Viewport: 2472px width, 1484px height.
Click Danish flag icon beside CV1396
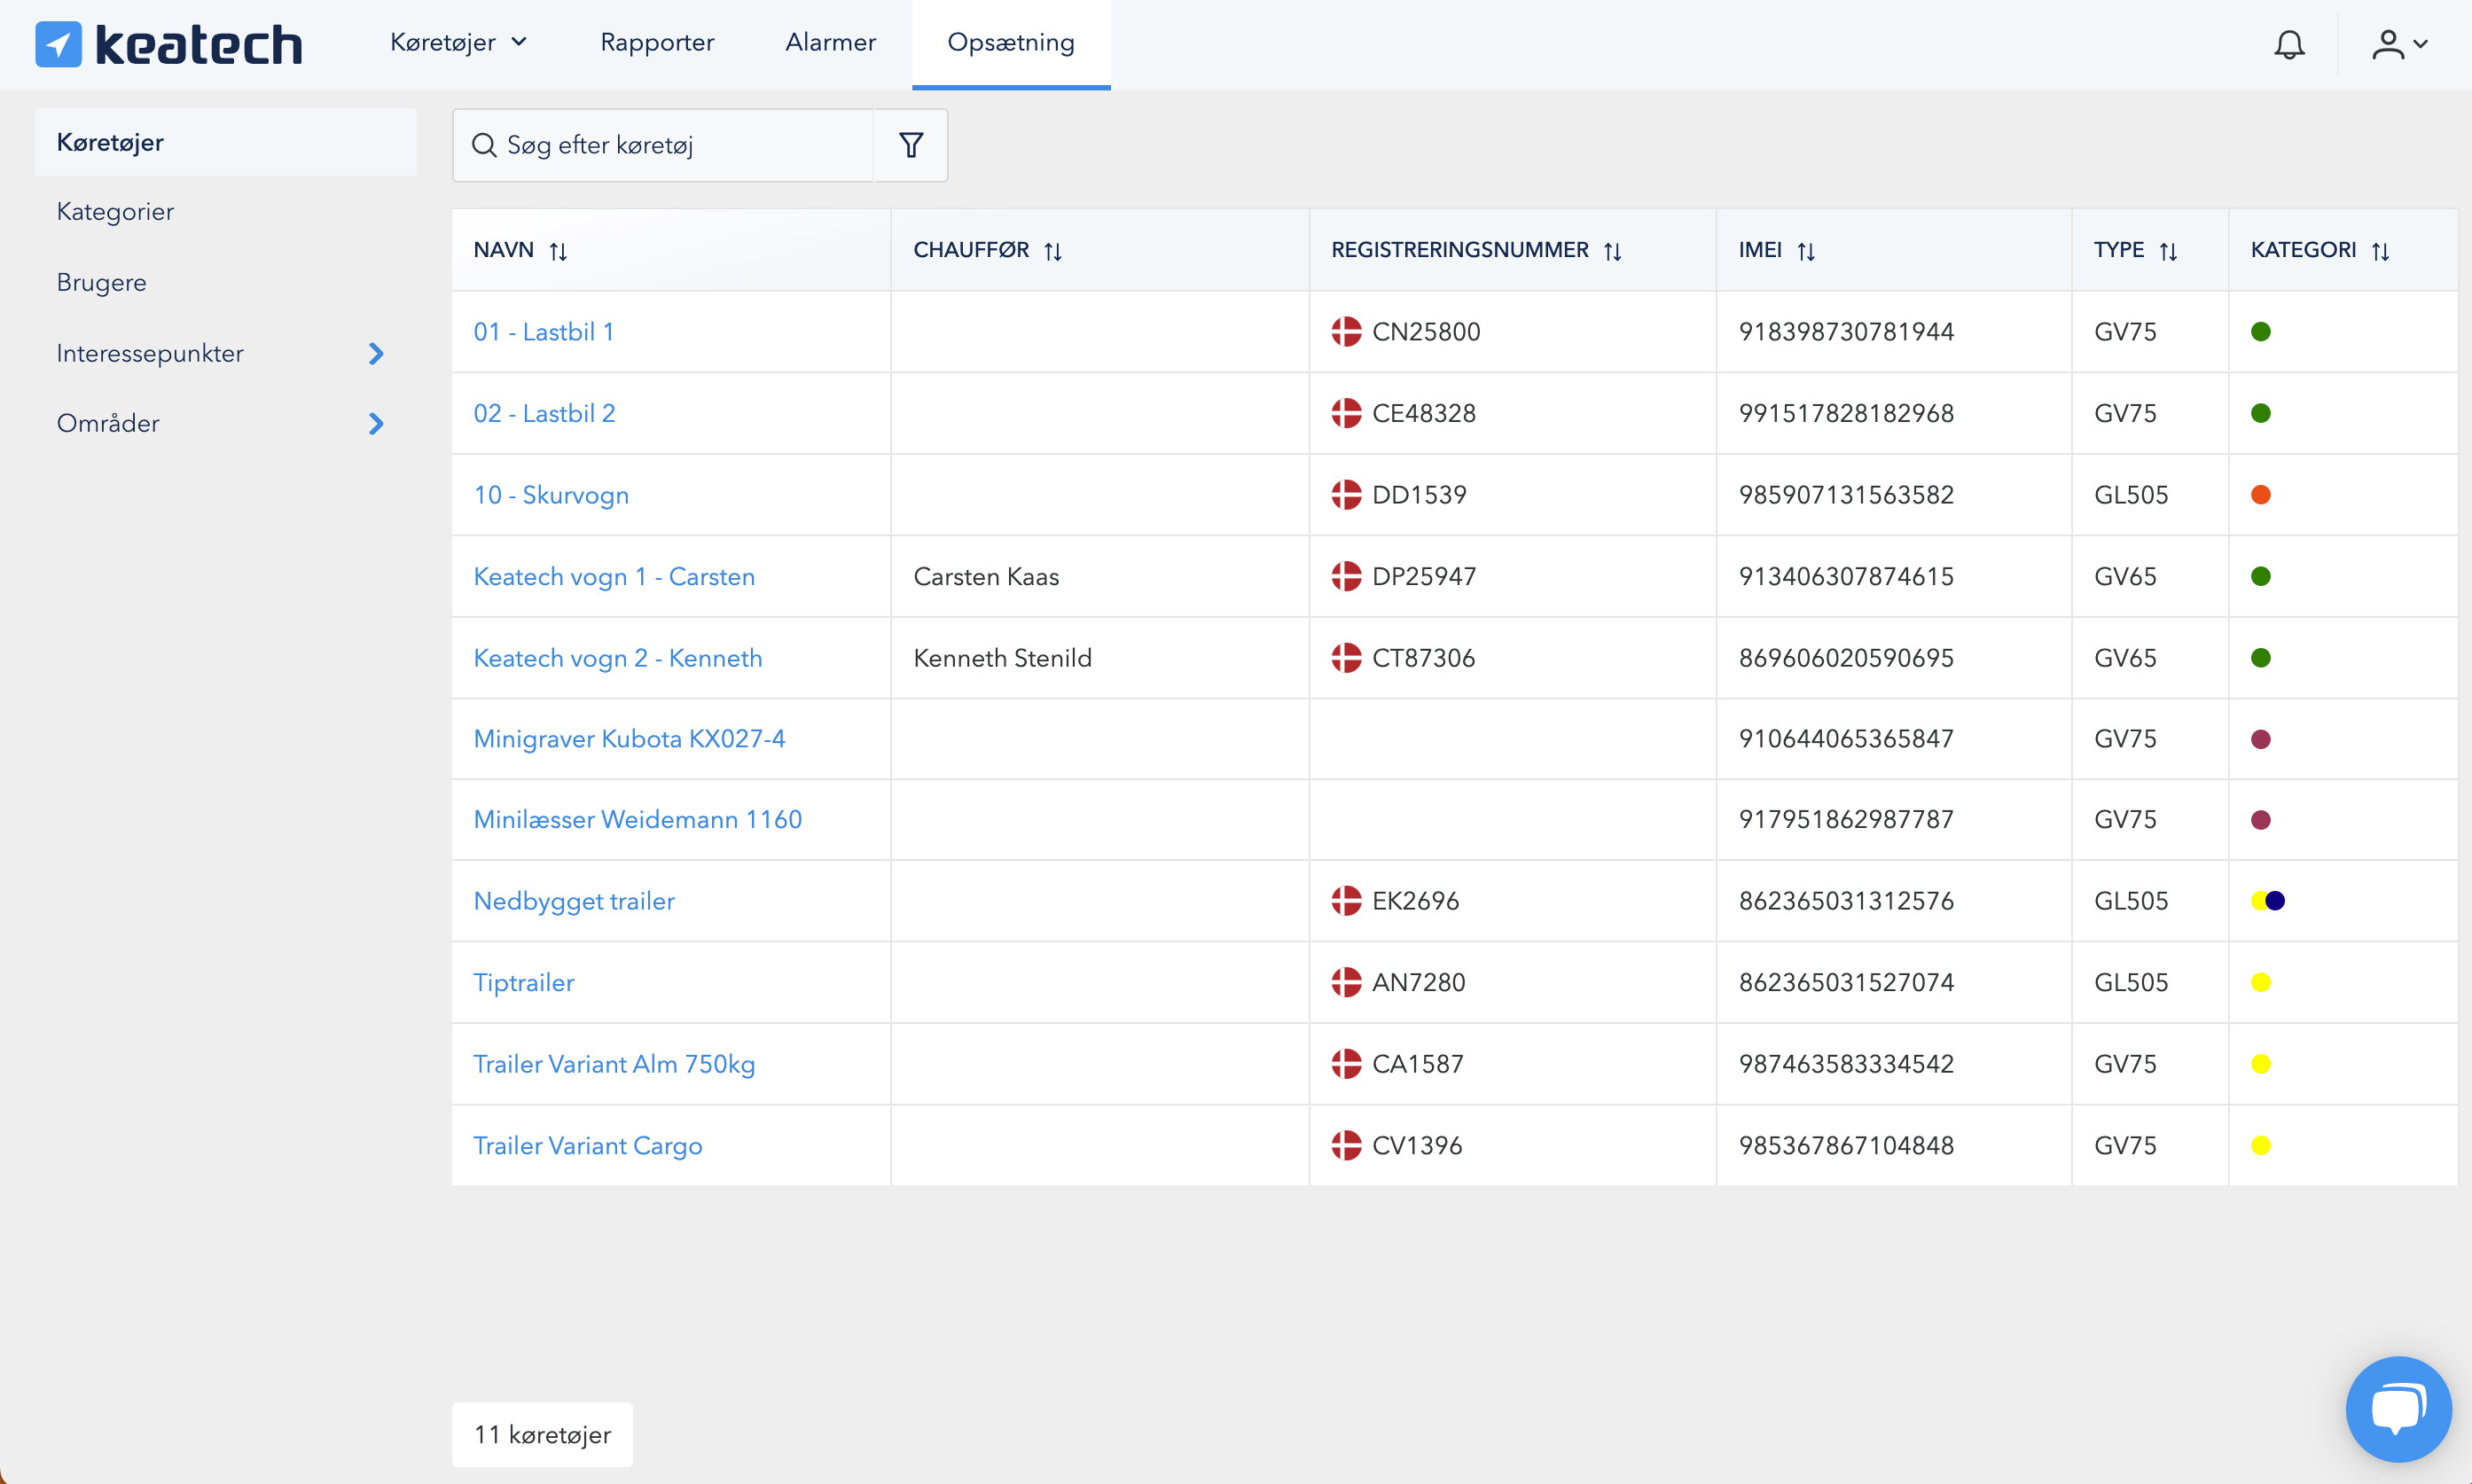coord(1346,1145)
